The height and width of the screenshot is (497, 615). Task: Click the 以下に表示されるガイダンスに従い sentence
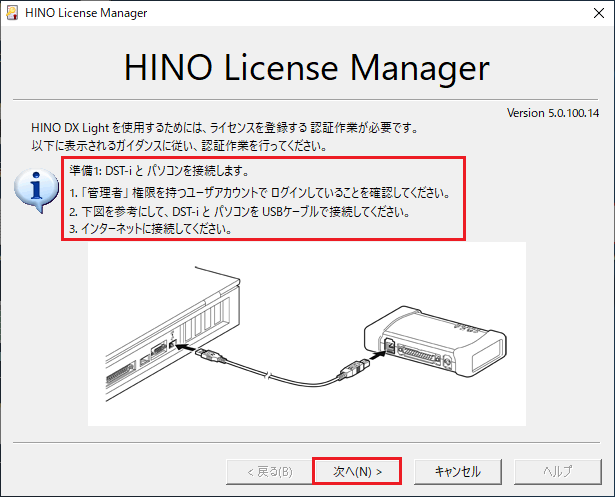point(179,146)
